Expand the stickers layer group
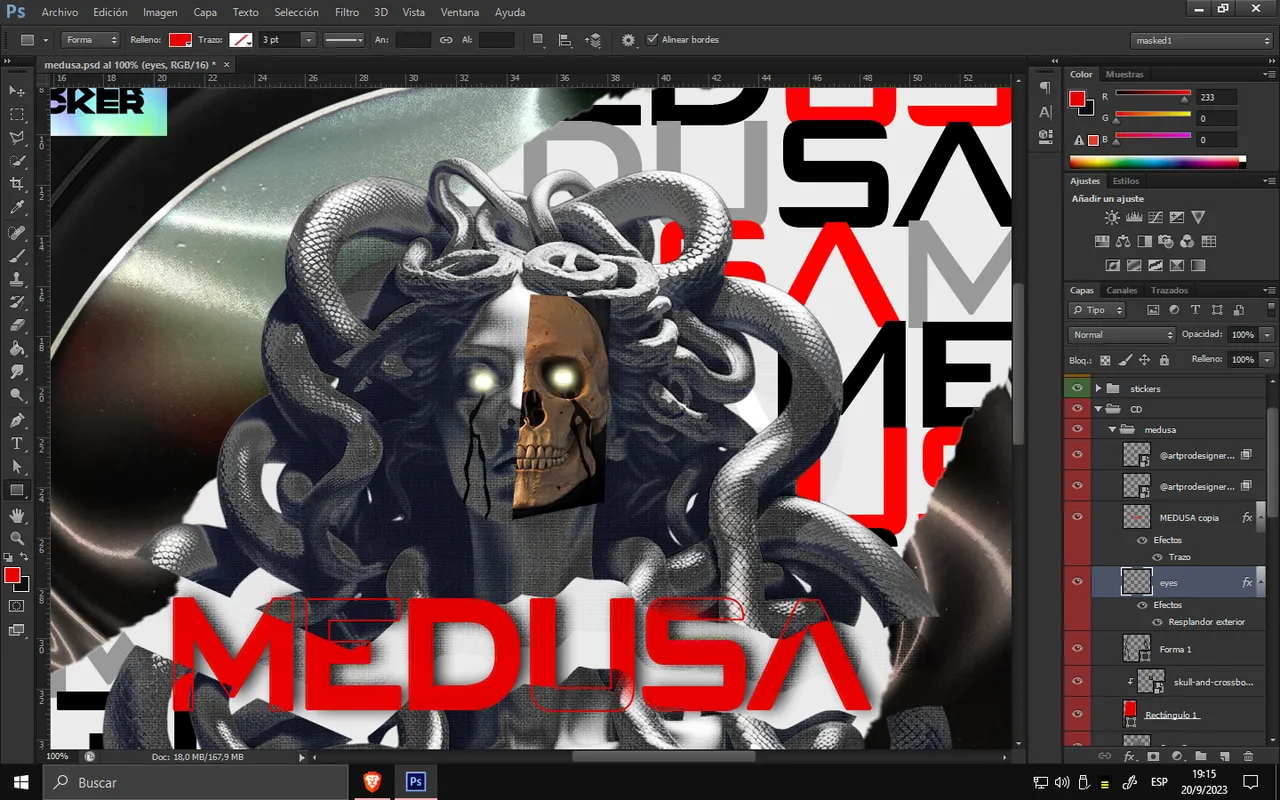Image resolution: width=1280 pixels, height=800 pixels. [x=1099, y=388]
